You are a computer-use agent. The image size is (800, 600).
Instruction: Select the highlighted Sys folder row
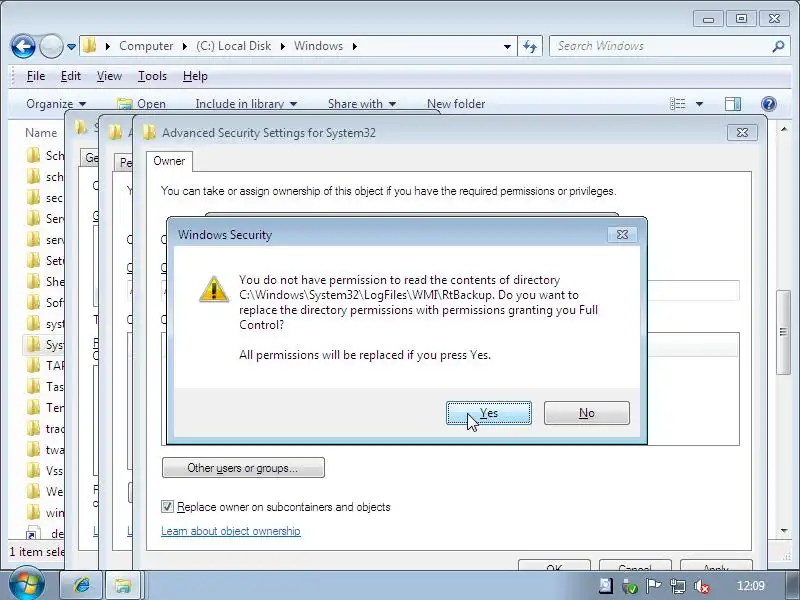(x=43, y=344)
